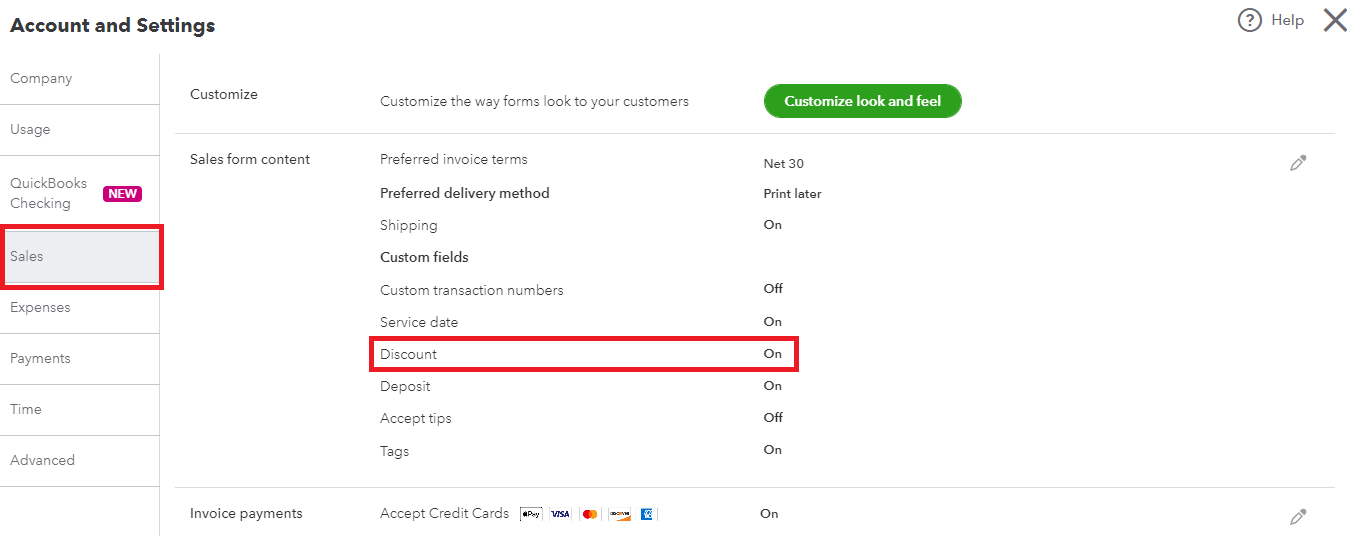Click the Visa card icon

point(560,514)
